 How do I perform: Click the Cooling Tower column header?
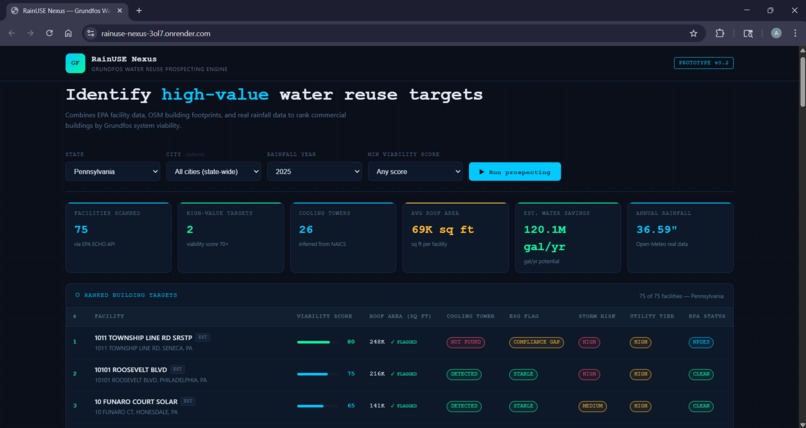click(x=470, y=317)
